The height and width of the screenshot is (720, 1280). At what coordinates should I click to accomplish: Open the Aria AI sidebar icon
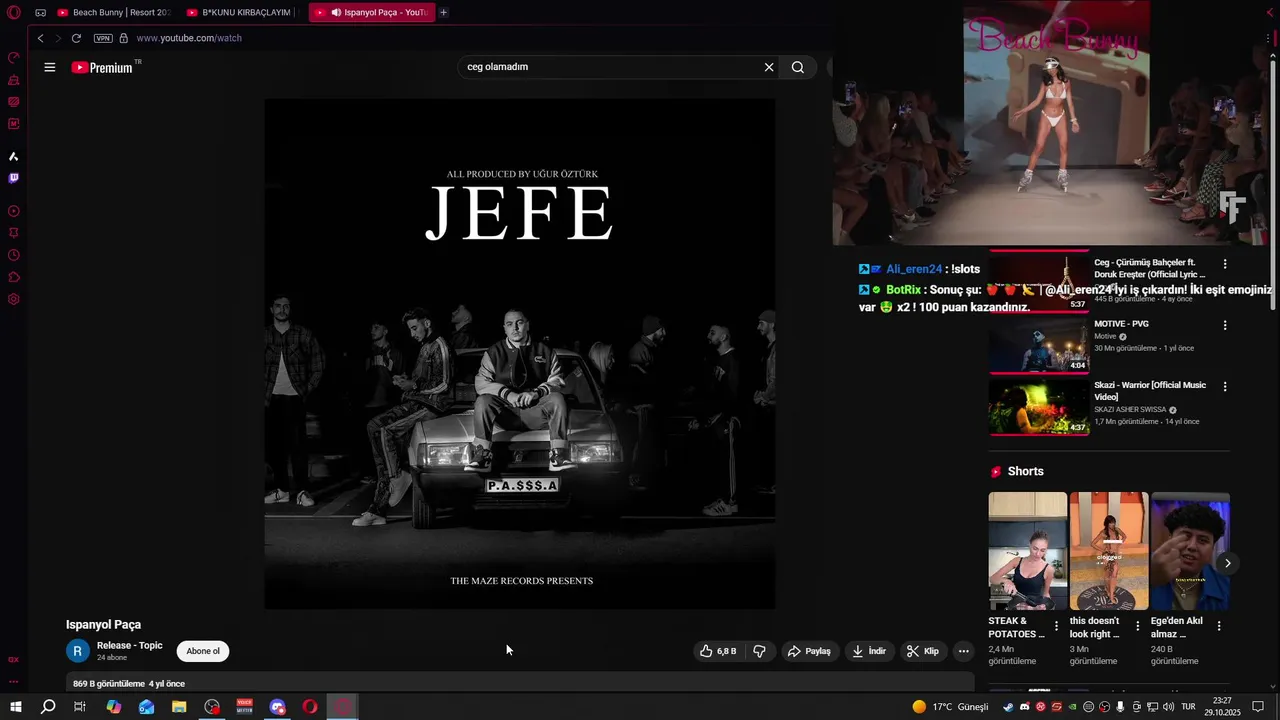tap(14, 156)
